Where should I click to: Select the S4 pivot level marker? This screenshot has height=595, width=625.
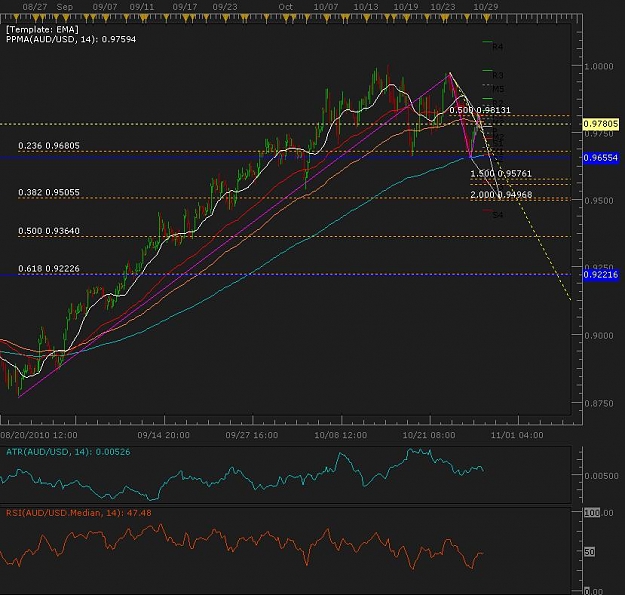coord(497,215)
